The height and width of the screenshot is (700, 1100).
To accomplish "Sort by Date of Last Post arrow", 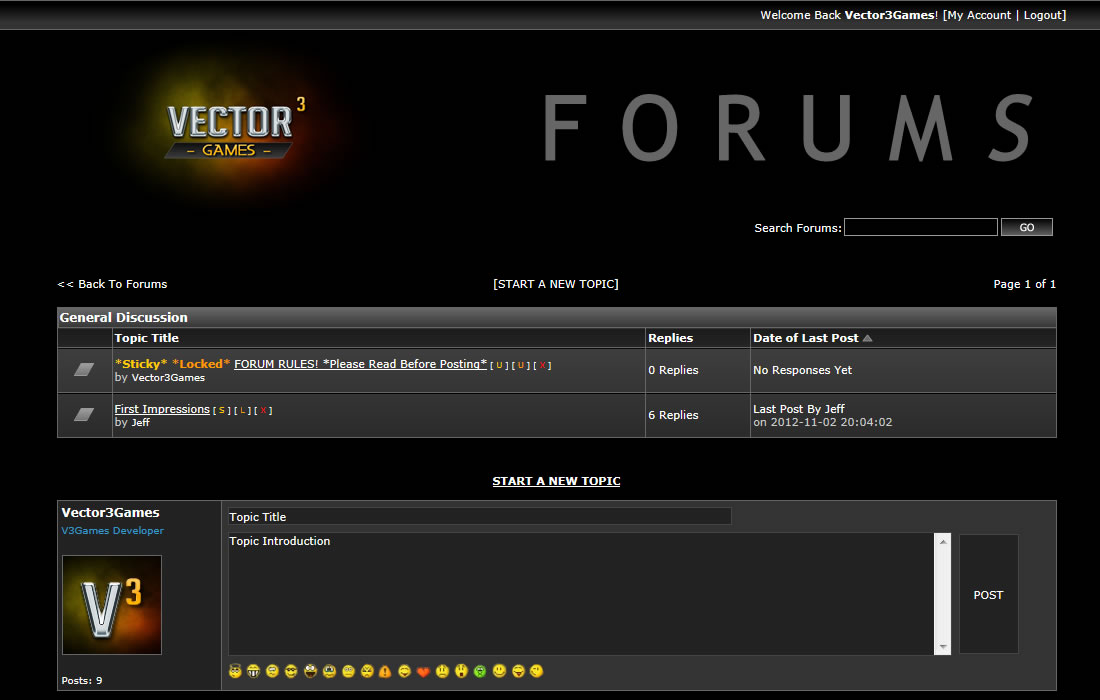I will point(867,339).
